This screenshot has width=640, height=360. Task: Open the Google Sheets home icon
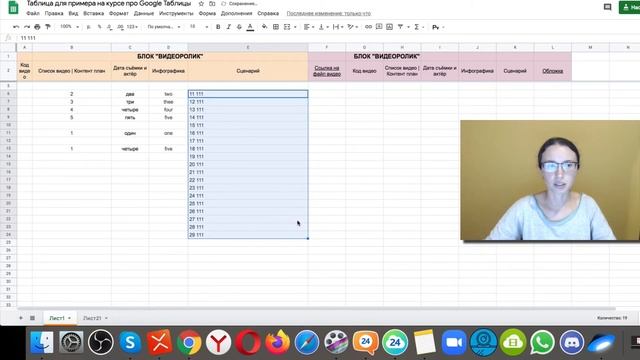[13, 7]
